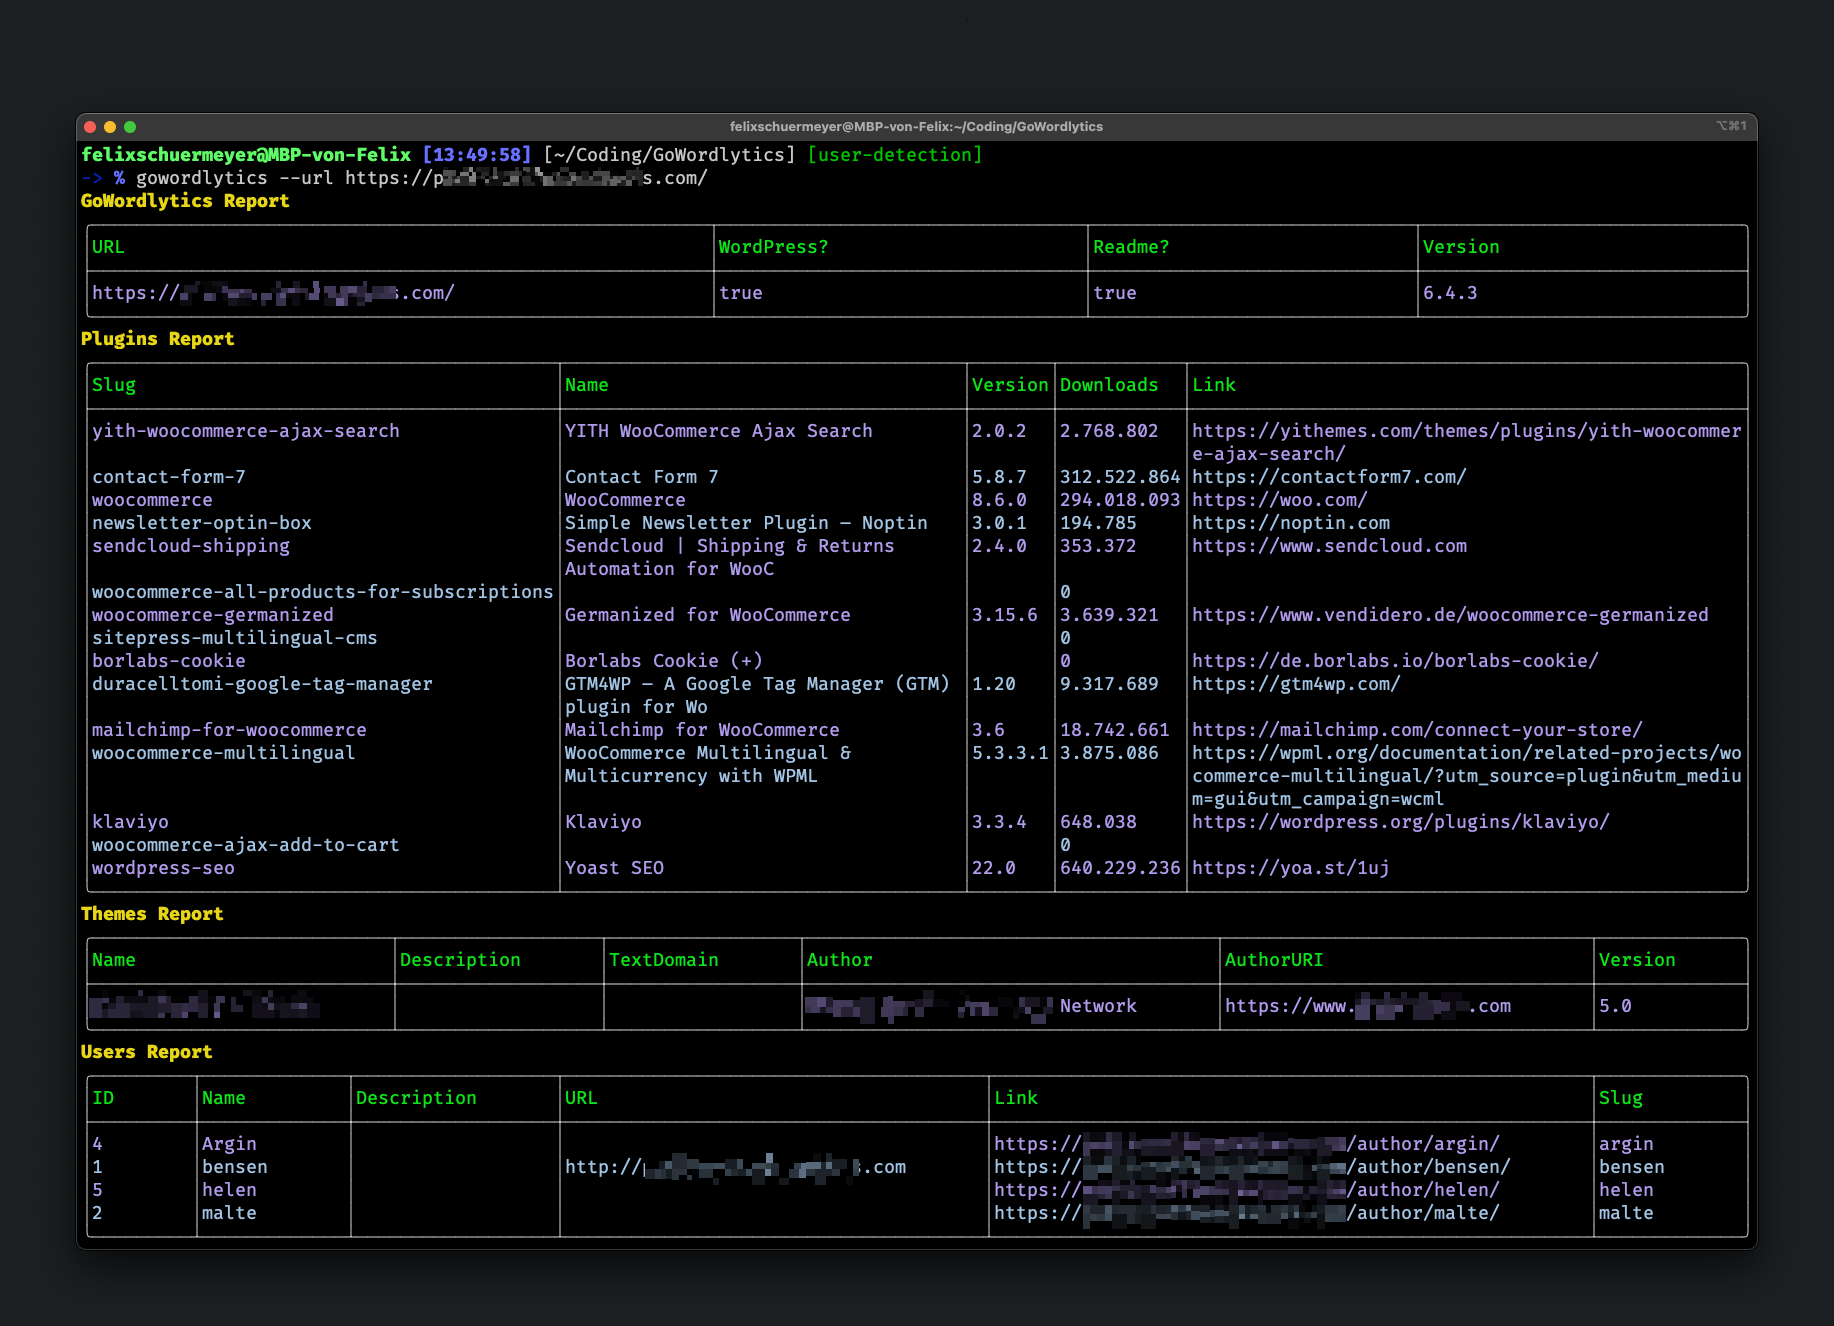Click the [user-detection] branch label
Viewport: 1834px width, 1326px height.
[895, 155]
